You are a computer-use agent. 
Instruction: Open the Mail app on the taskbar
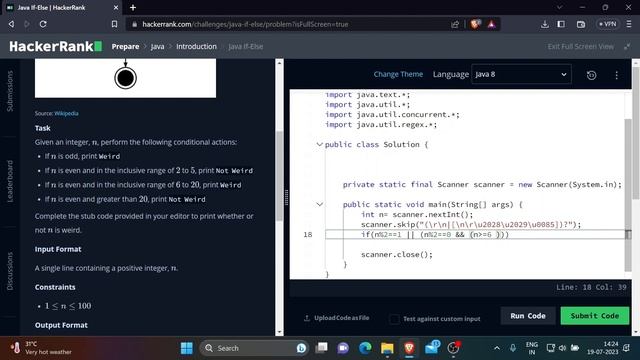432,348
